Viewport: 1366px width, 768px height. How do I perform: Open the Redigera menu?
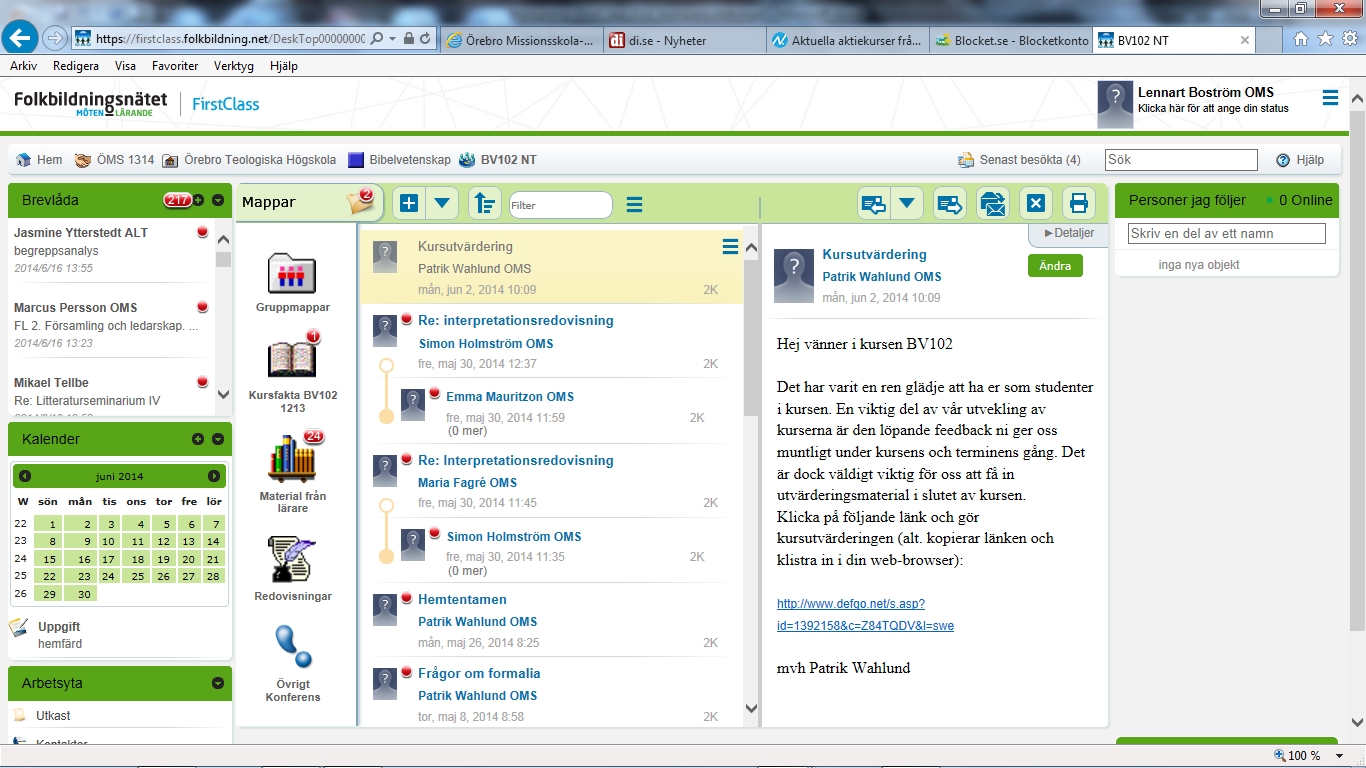pos(76,66)
